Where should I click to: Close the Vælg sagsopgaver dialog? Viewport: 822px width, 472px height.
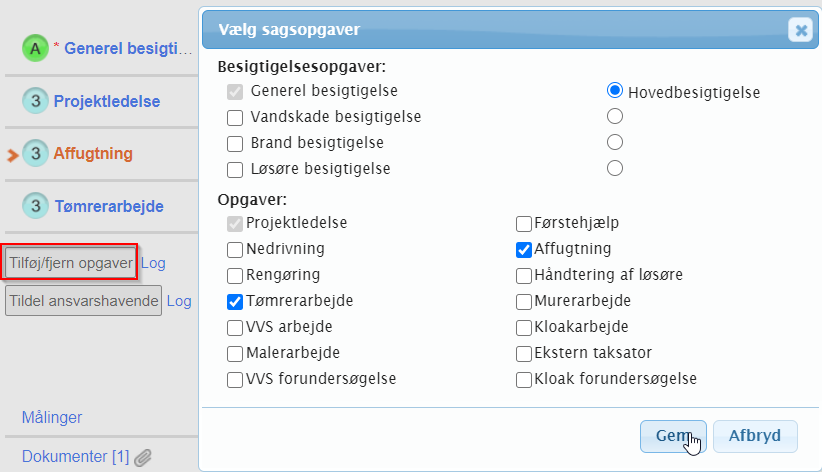pyautogui.click(x=800, y=30)
